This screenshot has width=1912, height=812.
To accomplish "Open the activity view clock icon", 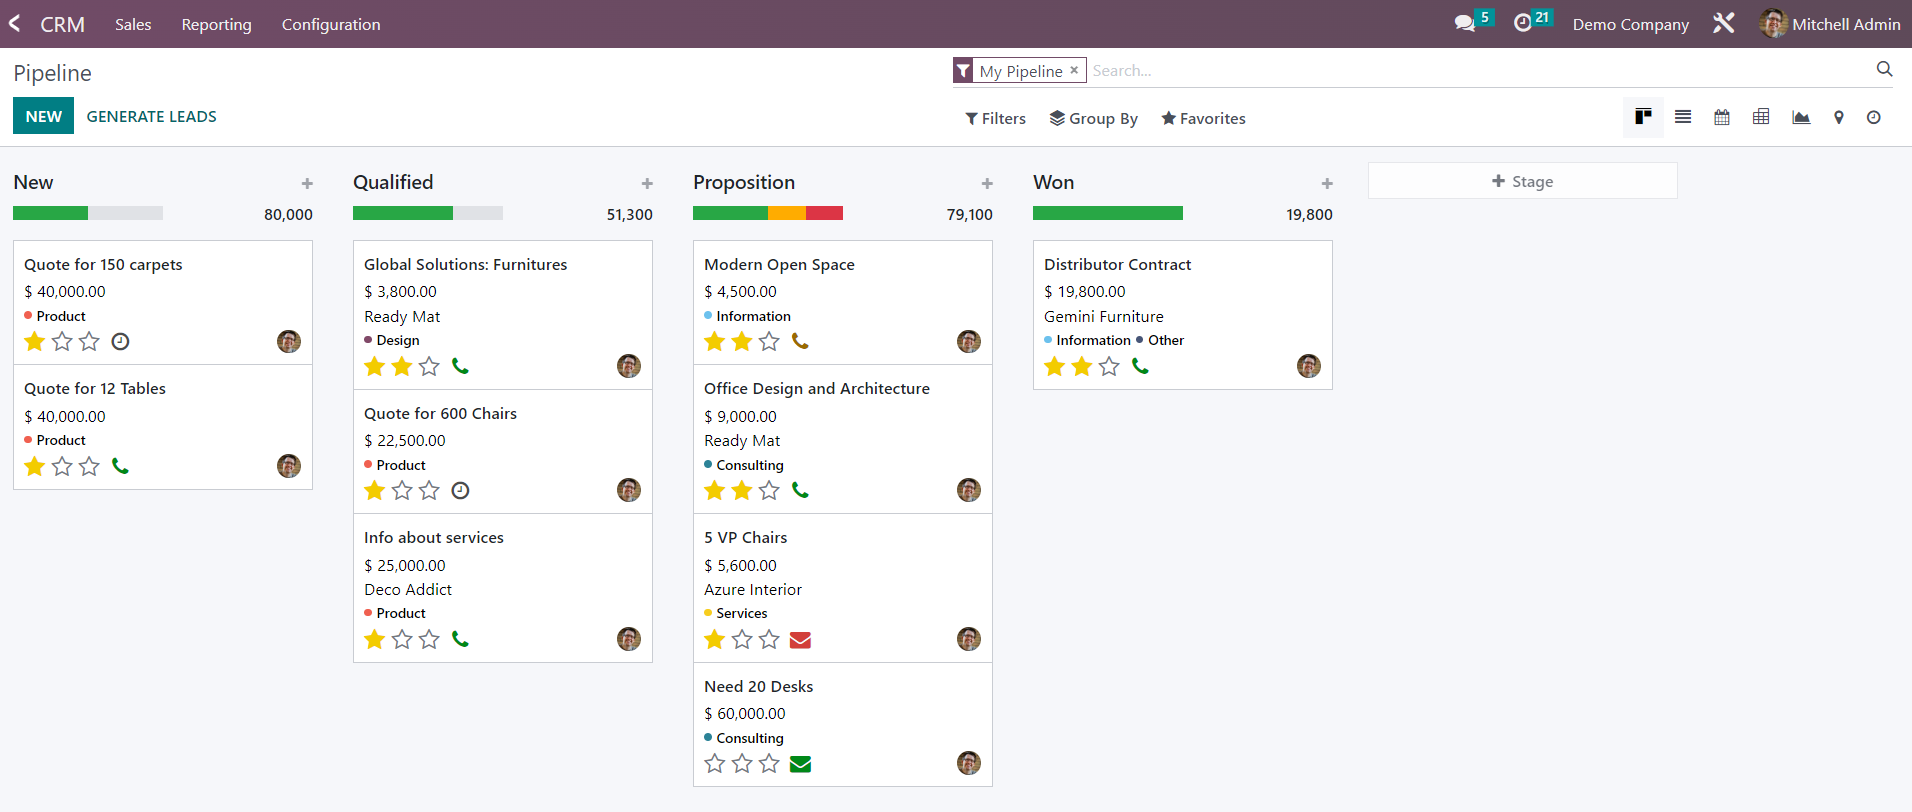I will click(x=1874, y=117).
